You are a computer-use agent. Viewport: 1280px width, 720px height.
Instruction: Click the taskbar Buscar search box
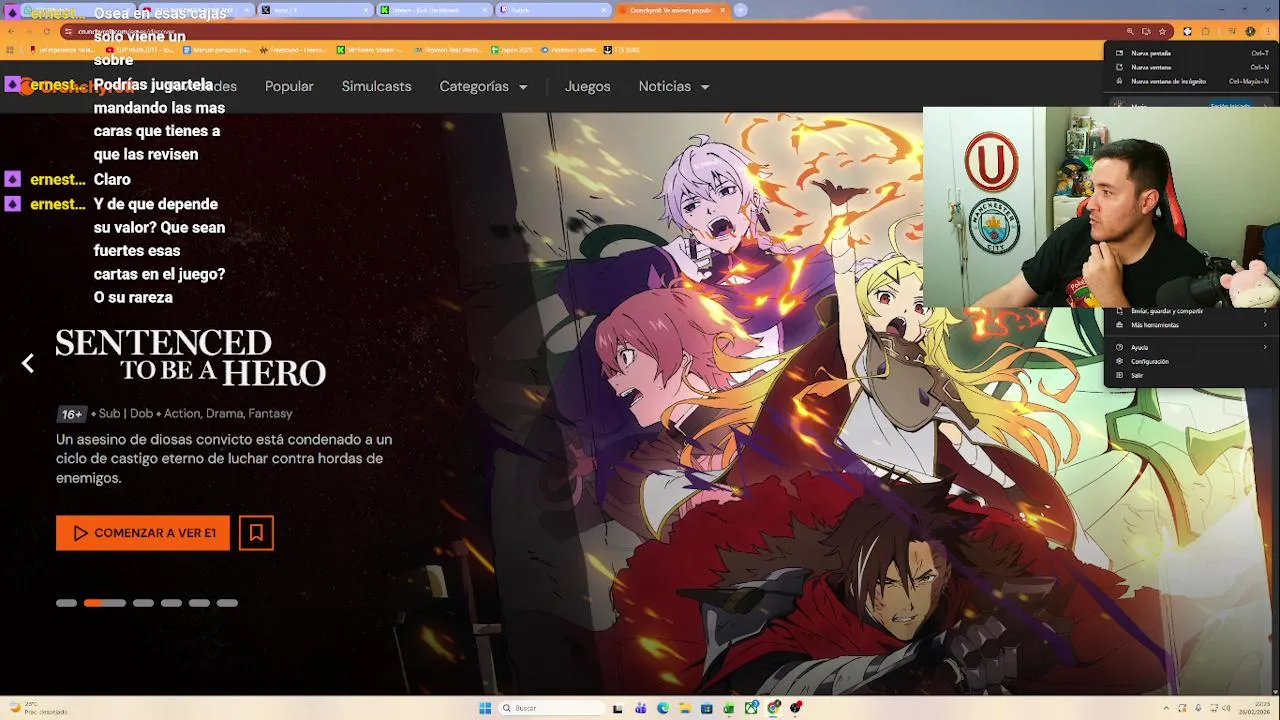click(x=550, y=708)
